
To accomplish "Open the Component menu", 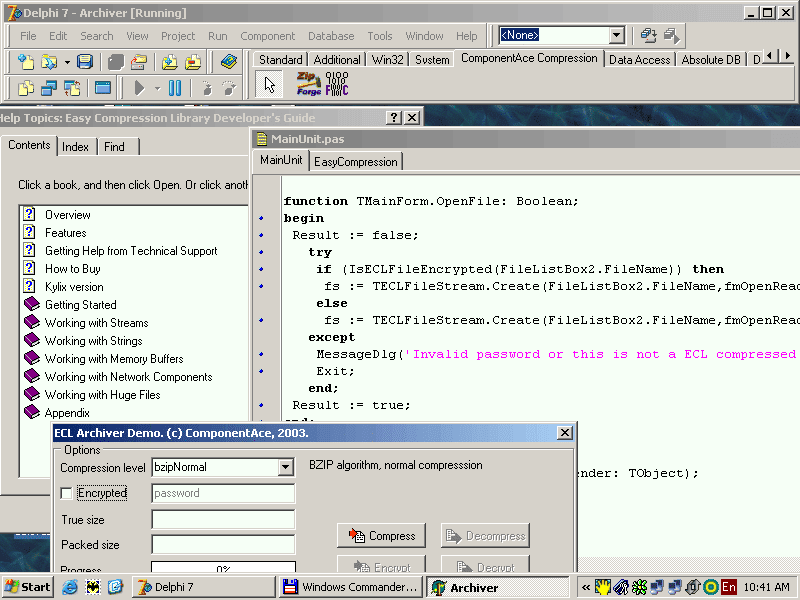I will pyautogui.click(x=267, y=36).
